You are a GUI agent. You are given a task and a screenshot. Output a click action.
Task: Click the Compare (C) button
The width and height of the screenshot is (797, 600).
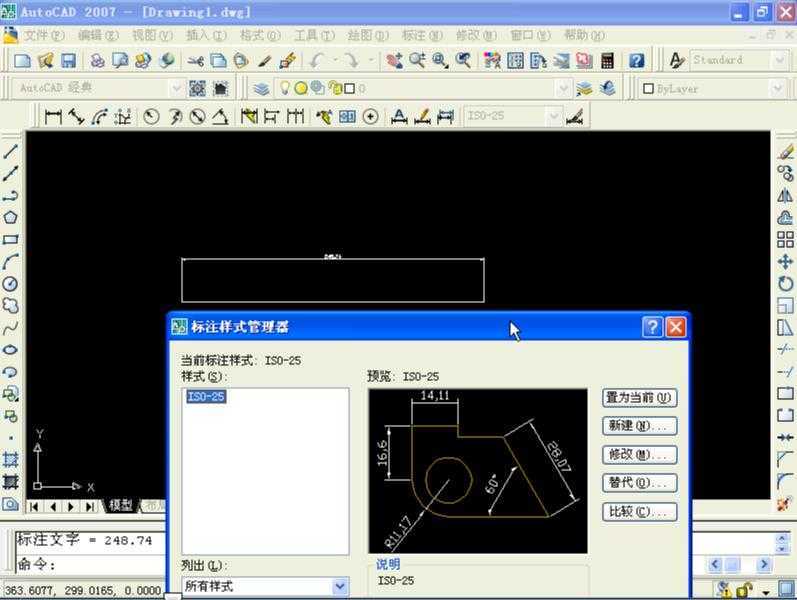point(639,512)
